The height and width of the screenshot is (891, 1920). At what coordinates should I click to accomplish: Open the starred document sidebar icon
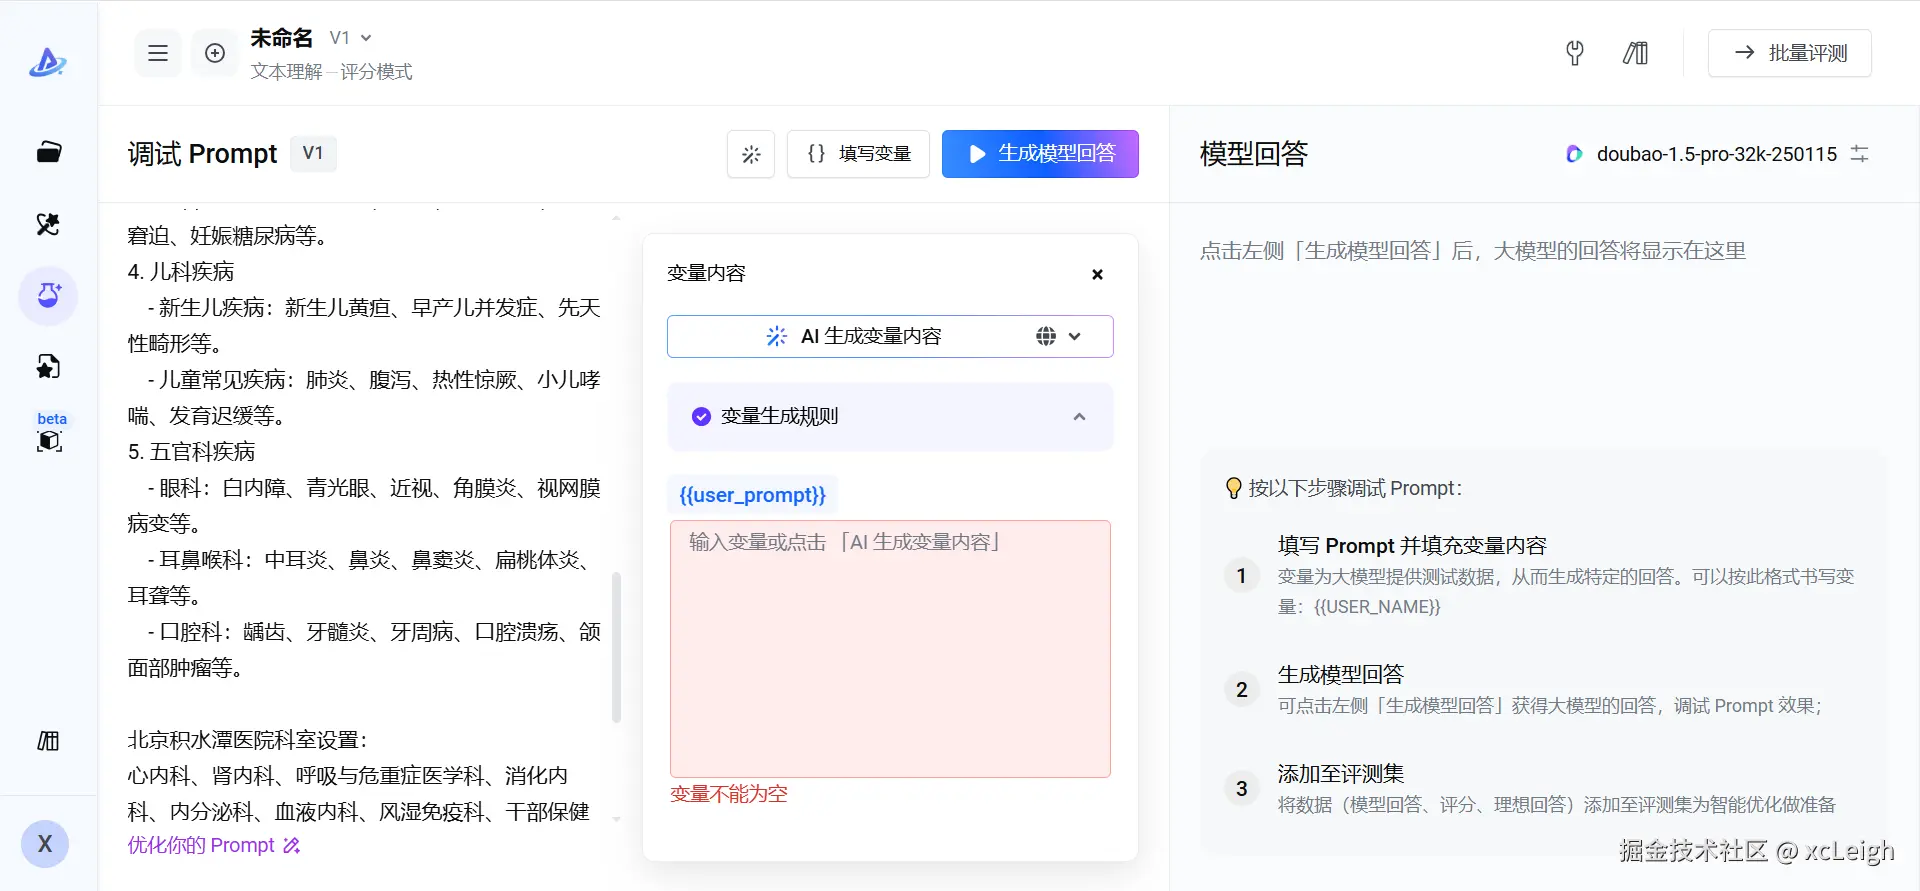click(x=48, y=367)
